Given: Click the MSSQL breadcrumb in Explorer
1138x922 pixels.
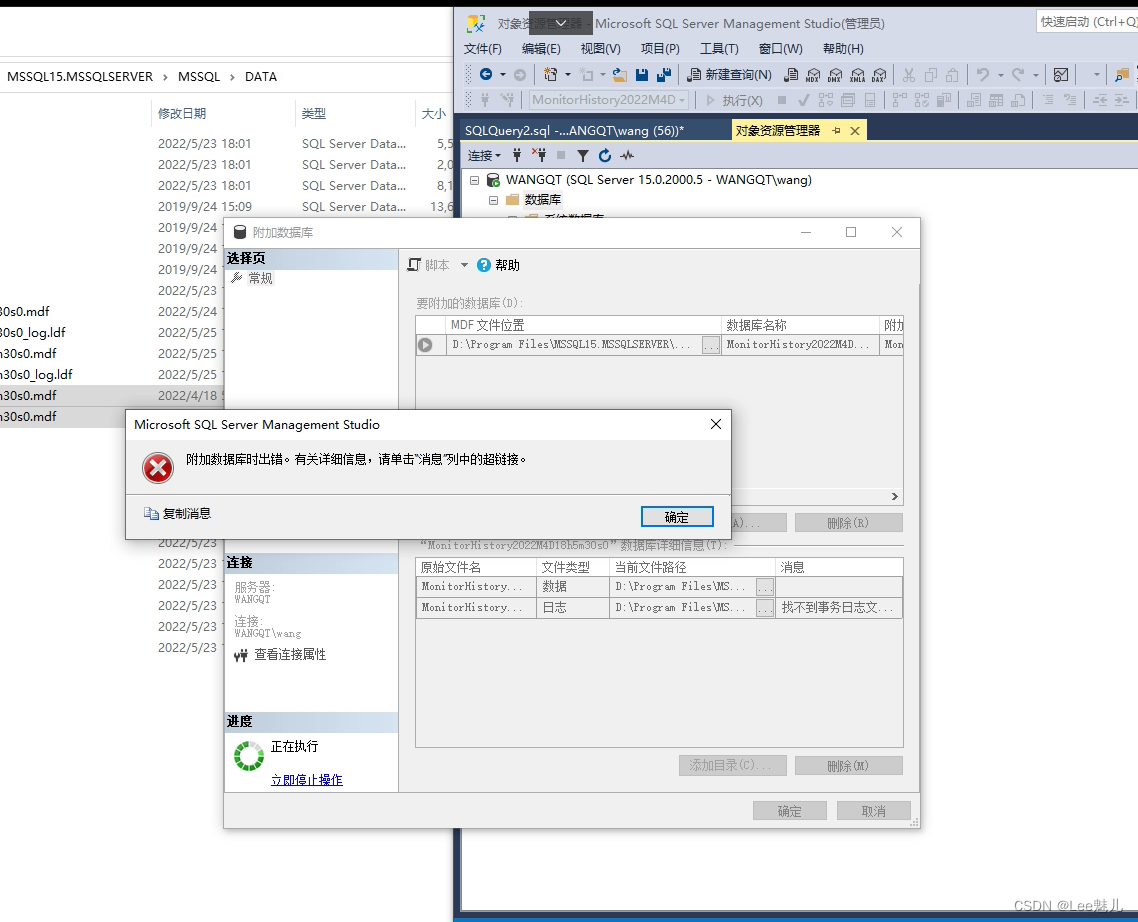Looking at the screenshot, I should pos(199,76).
